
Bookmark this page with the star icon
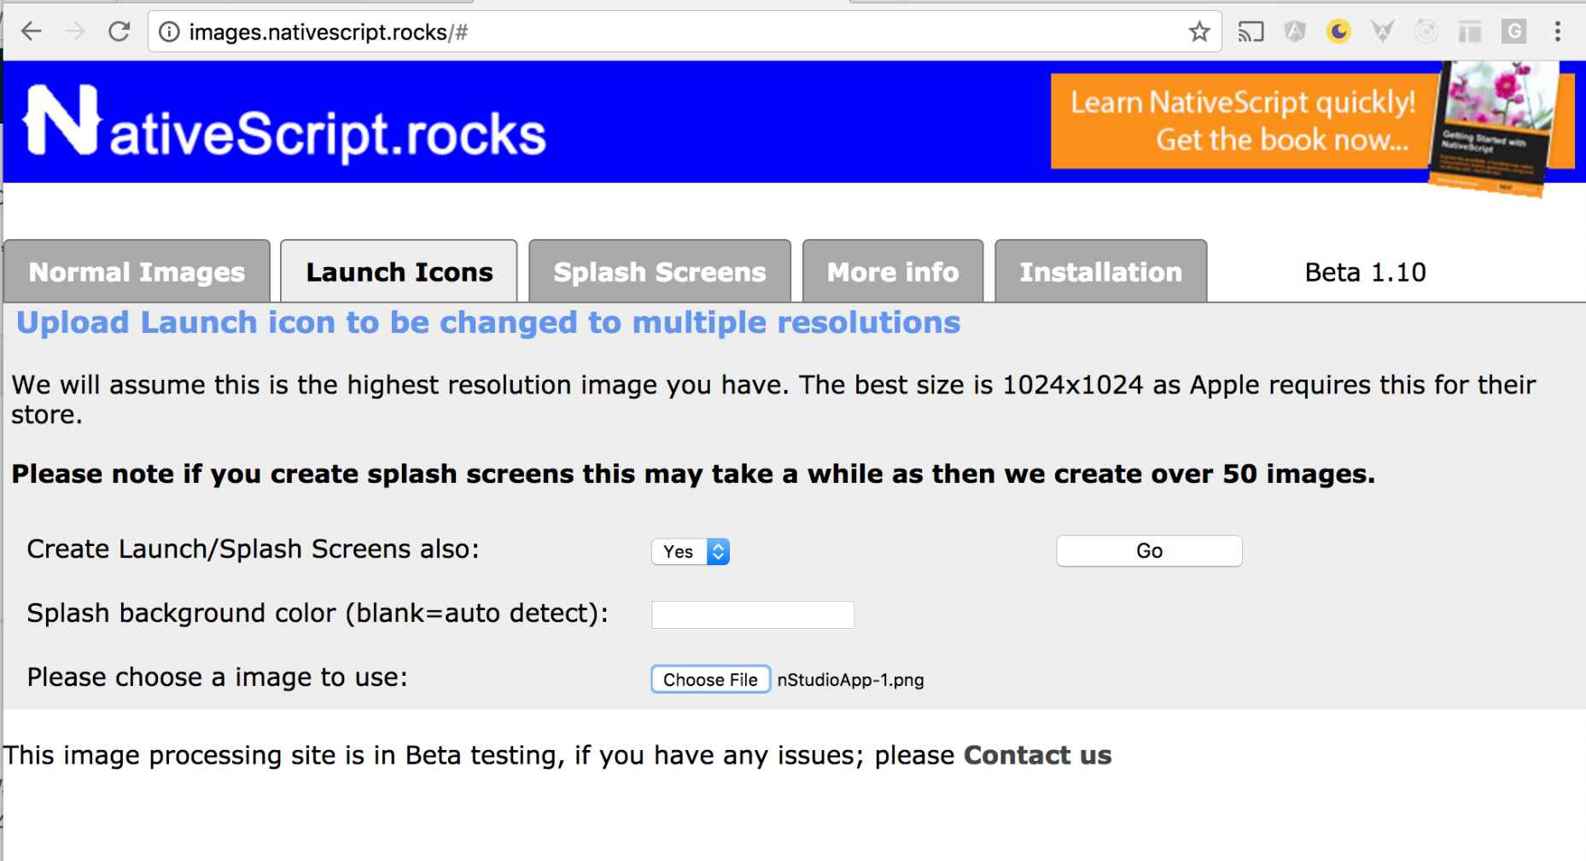click(x=1199, y=32)
